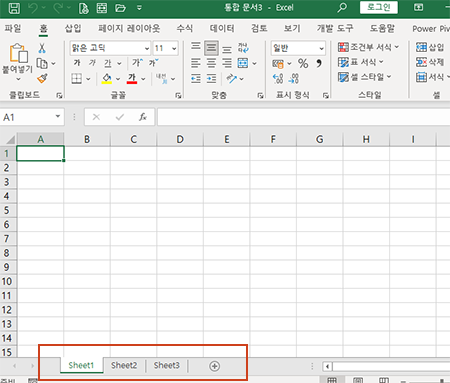The image size is (450, 383).
Task: Merge and center cells icon
Action: pos(243,63)
